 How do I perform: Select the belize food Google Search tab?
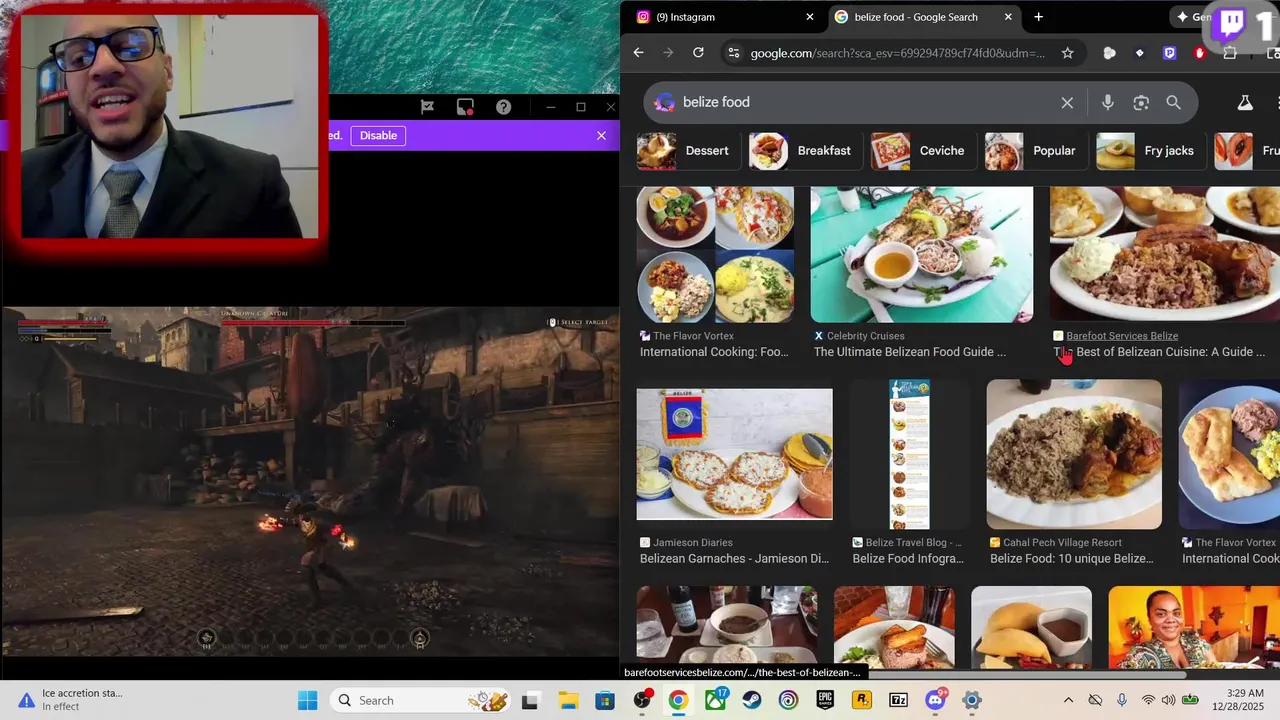(924, 17)
